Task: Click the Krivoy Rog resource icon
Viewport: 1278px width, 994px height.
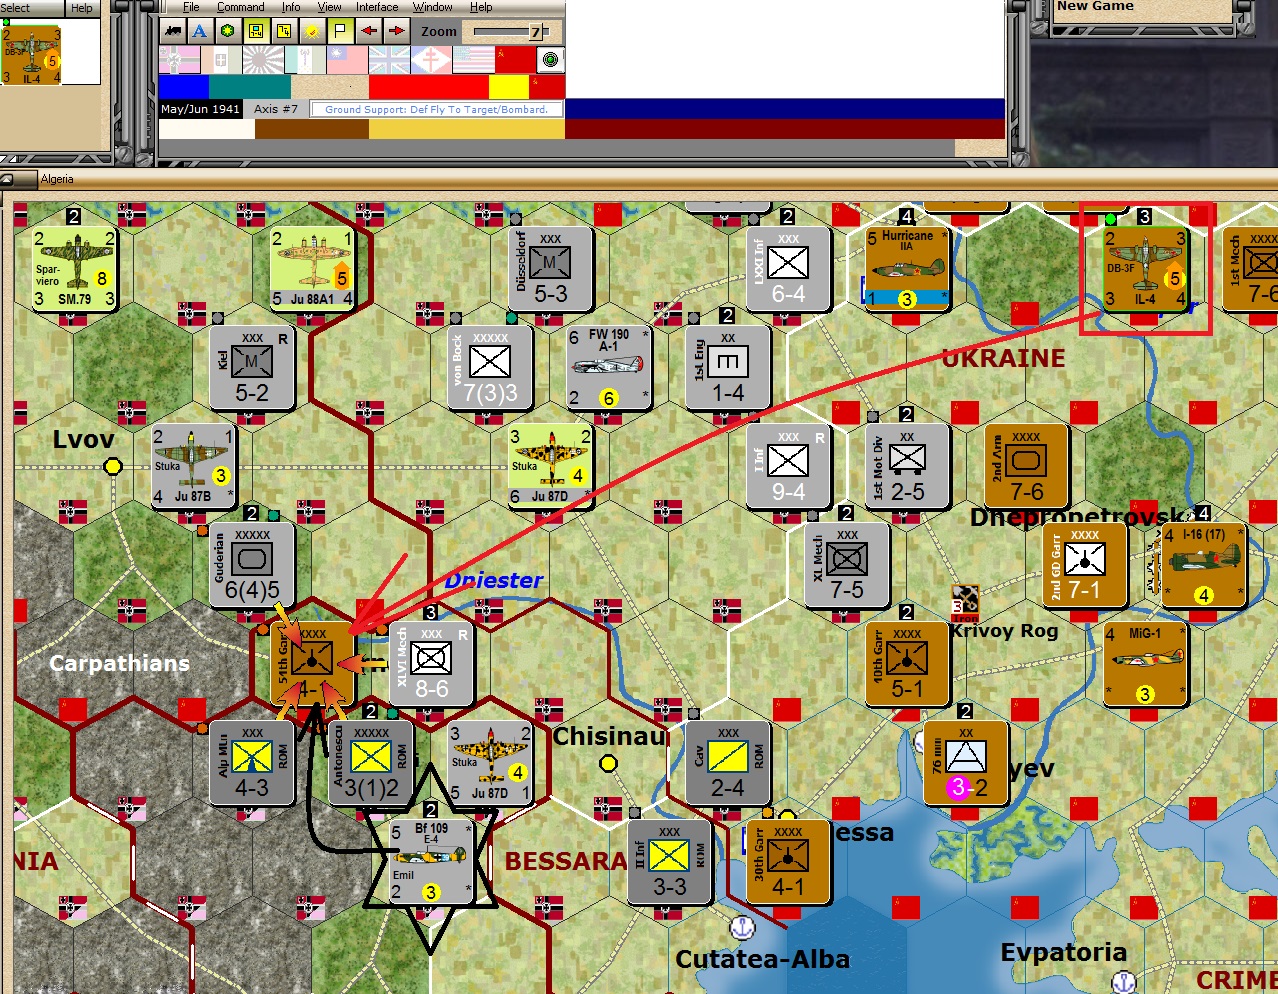Action: click(964, 601)
